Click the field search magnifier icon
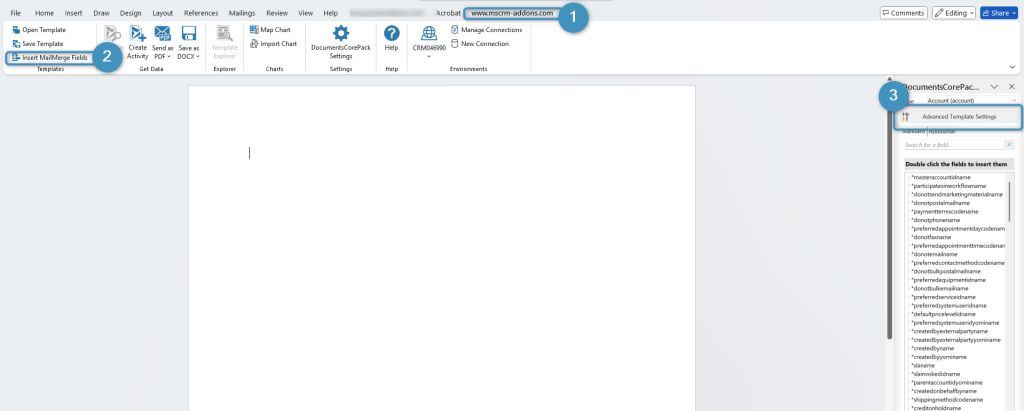Image resolution: width=1024 pixels, height=411 pixels. [1009, 145]
